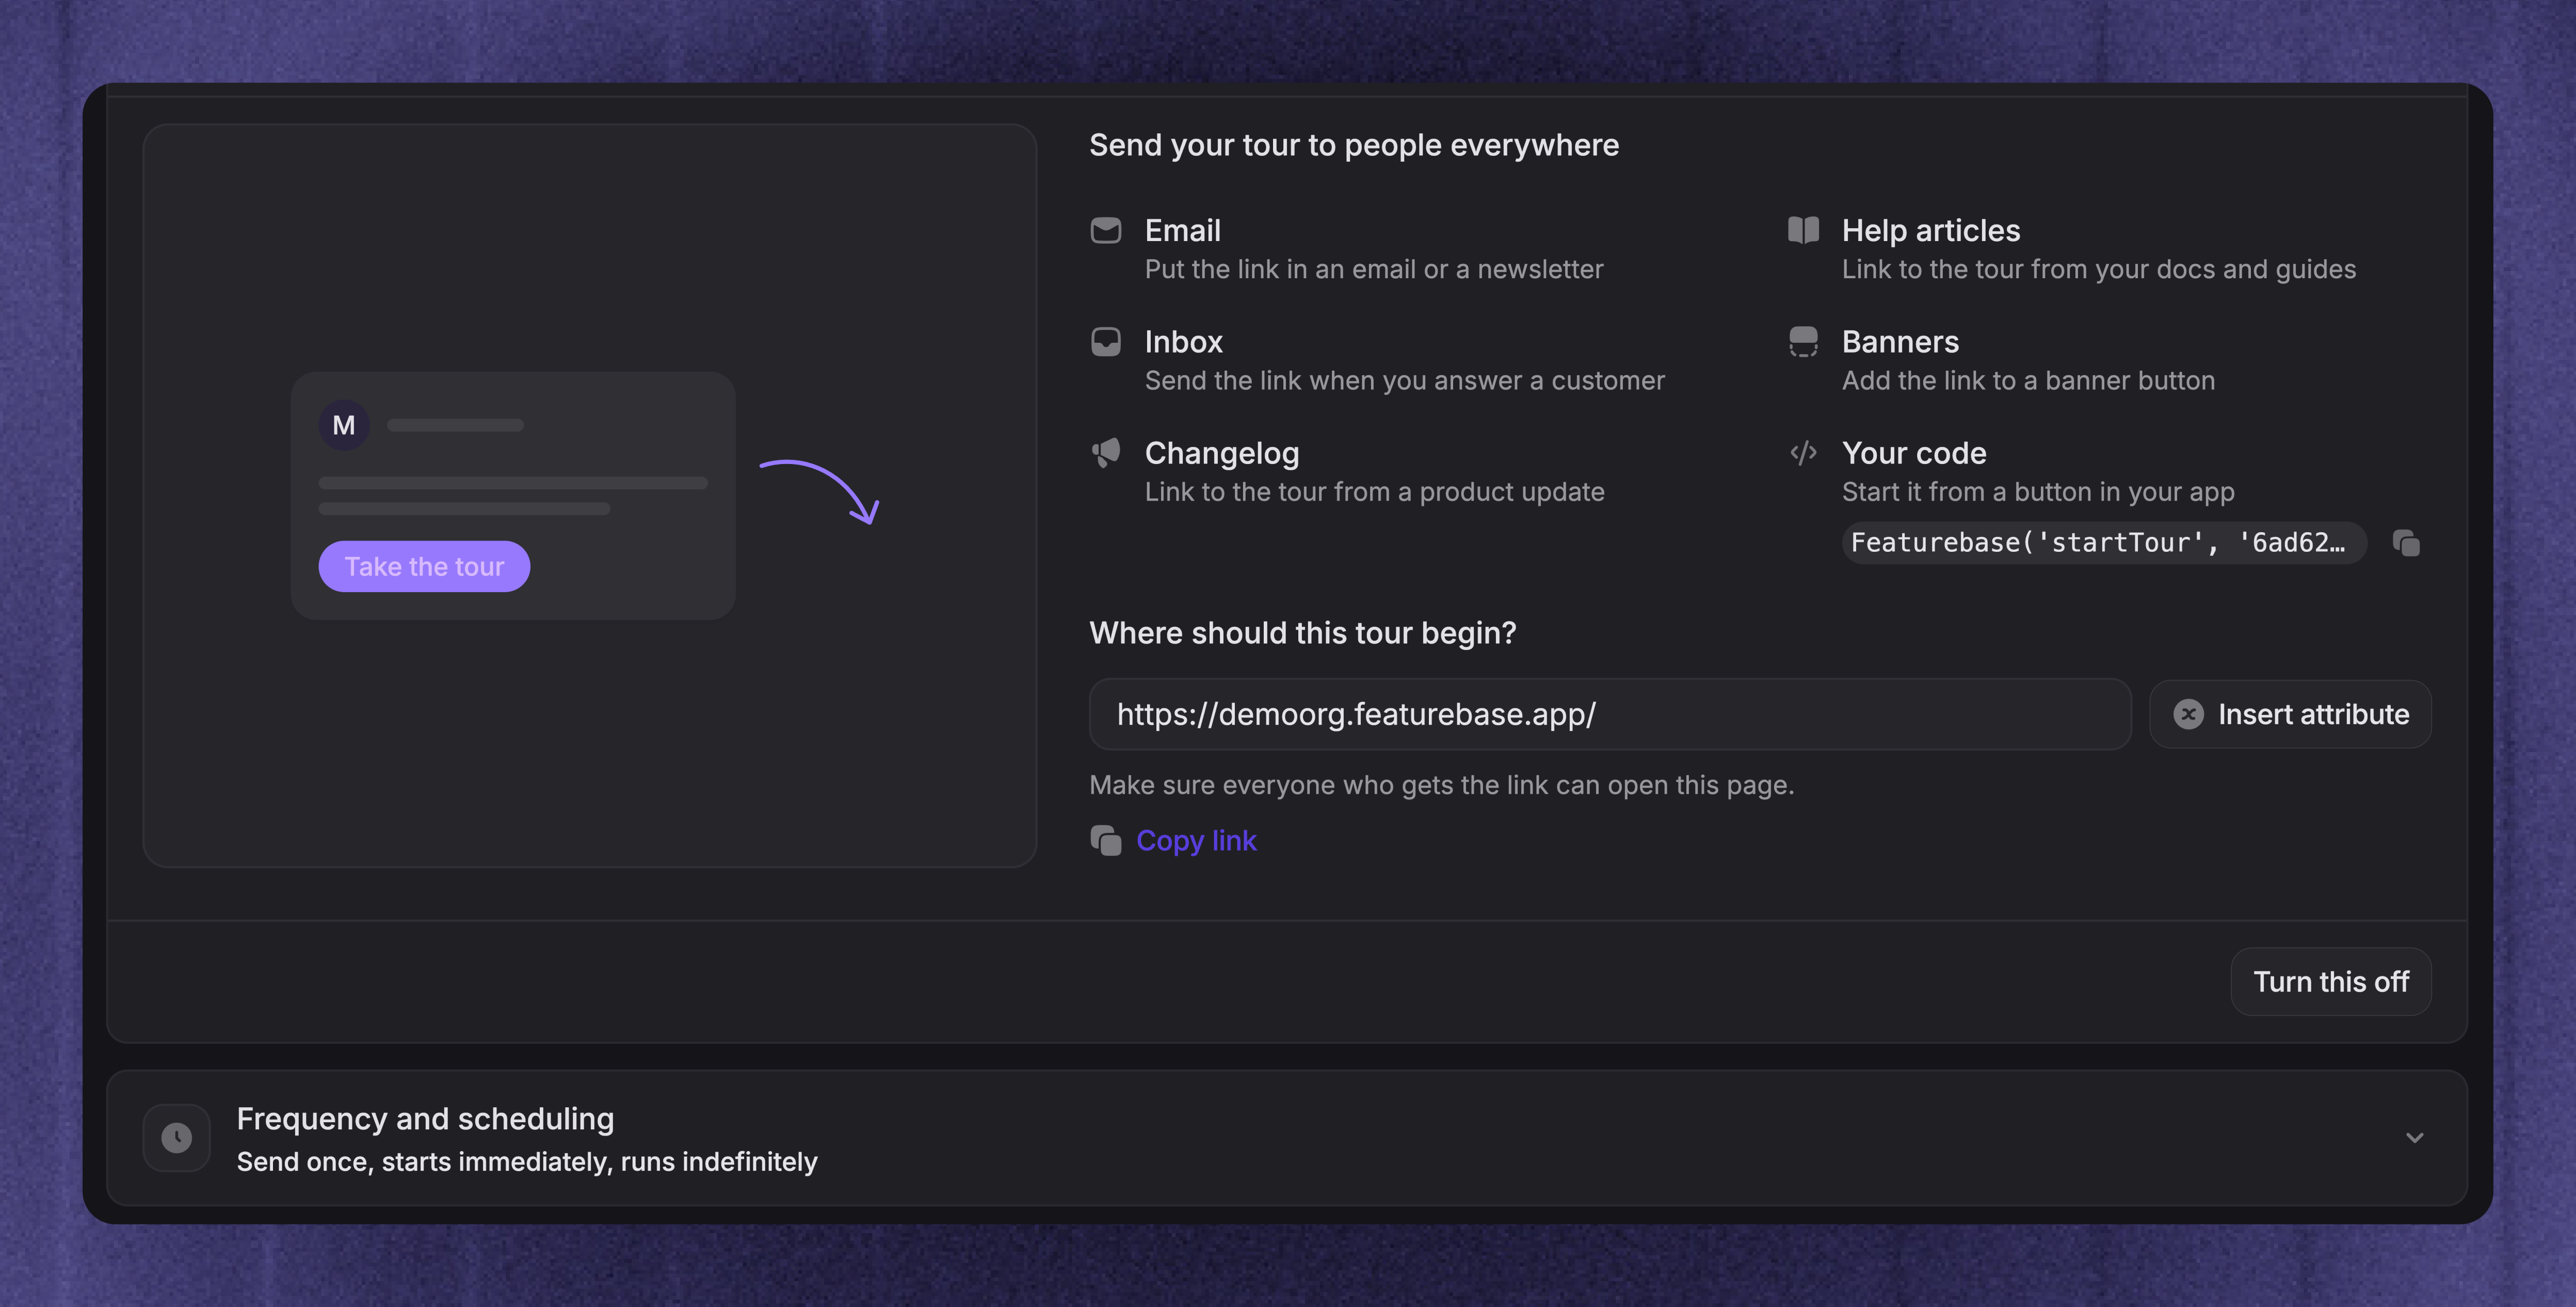Click the Take the tour preview button
This screenshot has height=1307, width=2576.
click(424, 566)
